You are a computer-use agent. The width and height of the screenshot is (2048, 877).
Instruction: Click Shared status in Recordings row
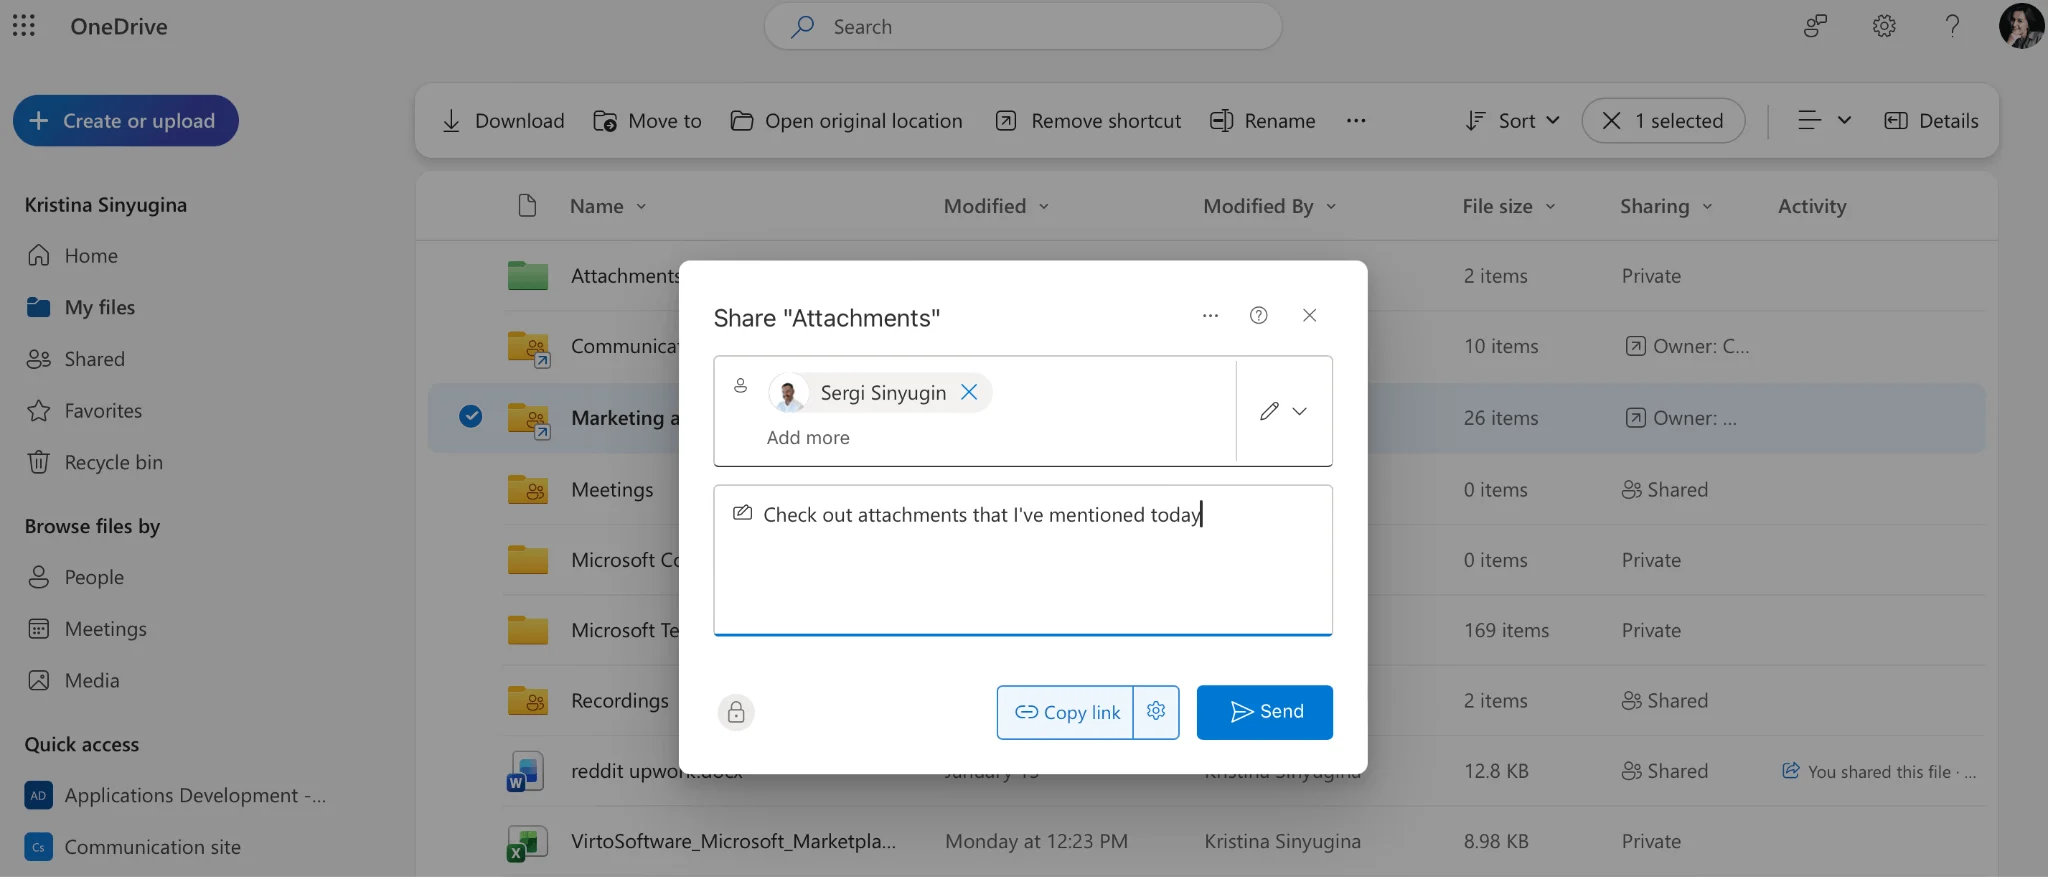[x=1665, y=701]
